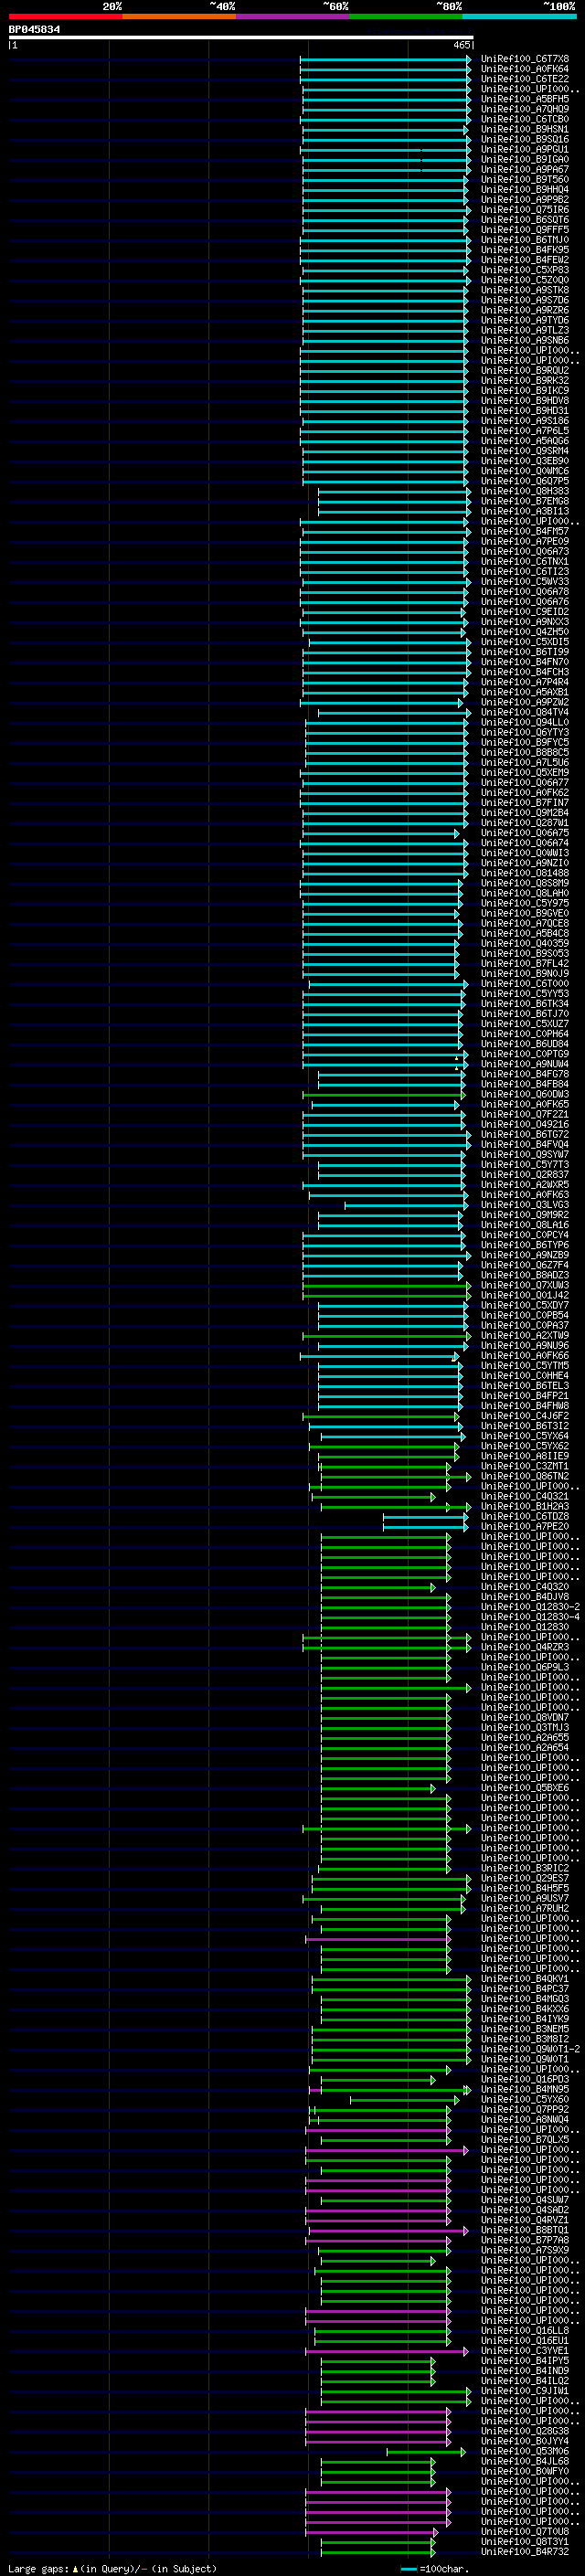Select hit UniRef100_A5BFH5
The image size is (585, 2576).
point(524,99)
